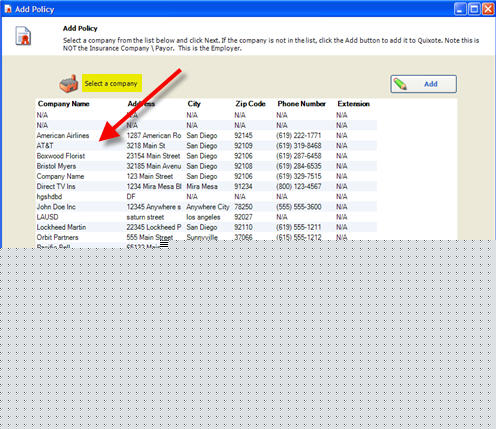Select the American Airlines row
The image size is (496, 429).
tap(206, 135)
